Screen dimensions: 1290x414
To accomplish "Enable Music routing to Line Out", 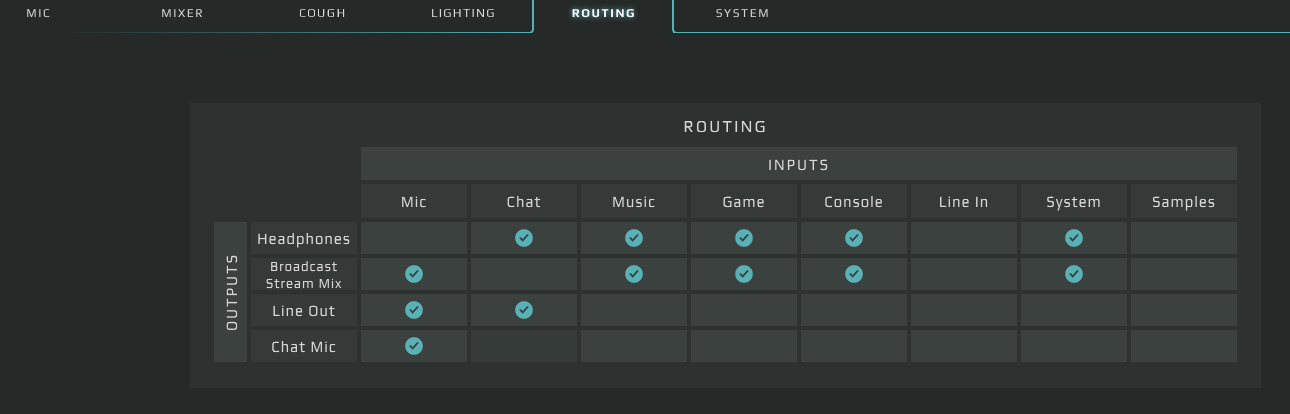I will click(634, 310).
